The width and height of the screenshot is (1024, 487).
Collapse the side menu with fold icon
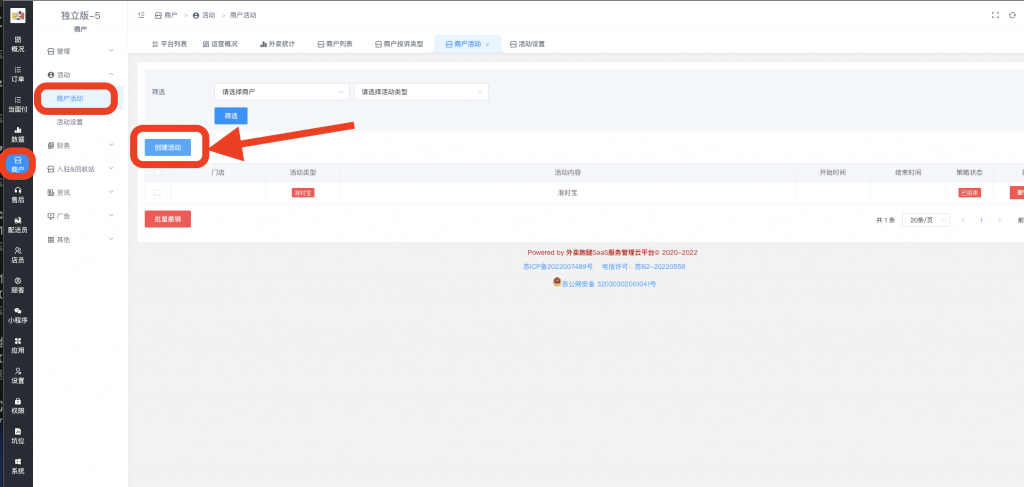tap(142, 15)
